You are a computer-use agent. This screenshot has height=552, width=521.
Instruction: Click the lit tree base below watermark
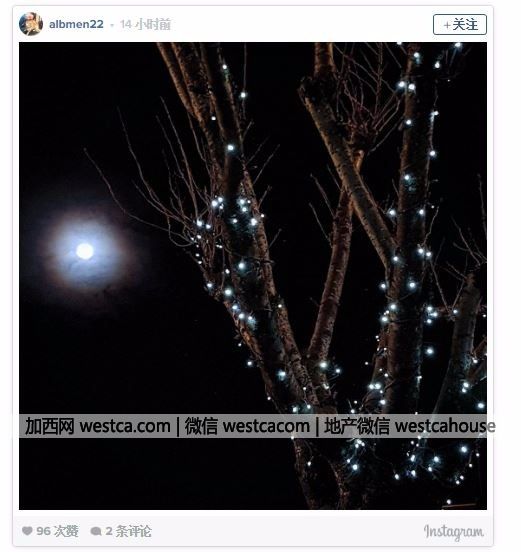387,472
